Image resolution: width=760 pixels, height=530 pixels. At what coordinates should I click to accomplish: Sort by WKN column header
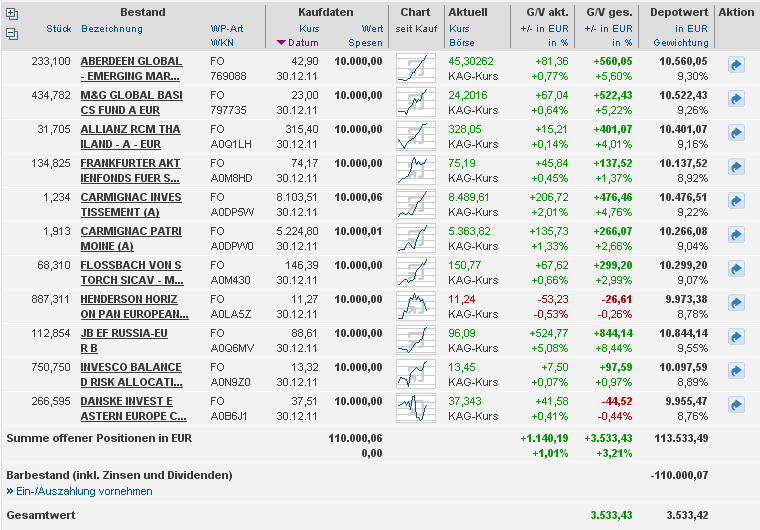coord(222,43)
